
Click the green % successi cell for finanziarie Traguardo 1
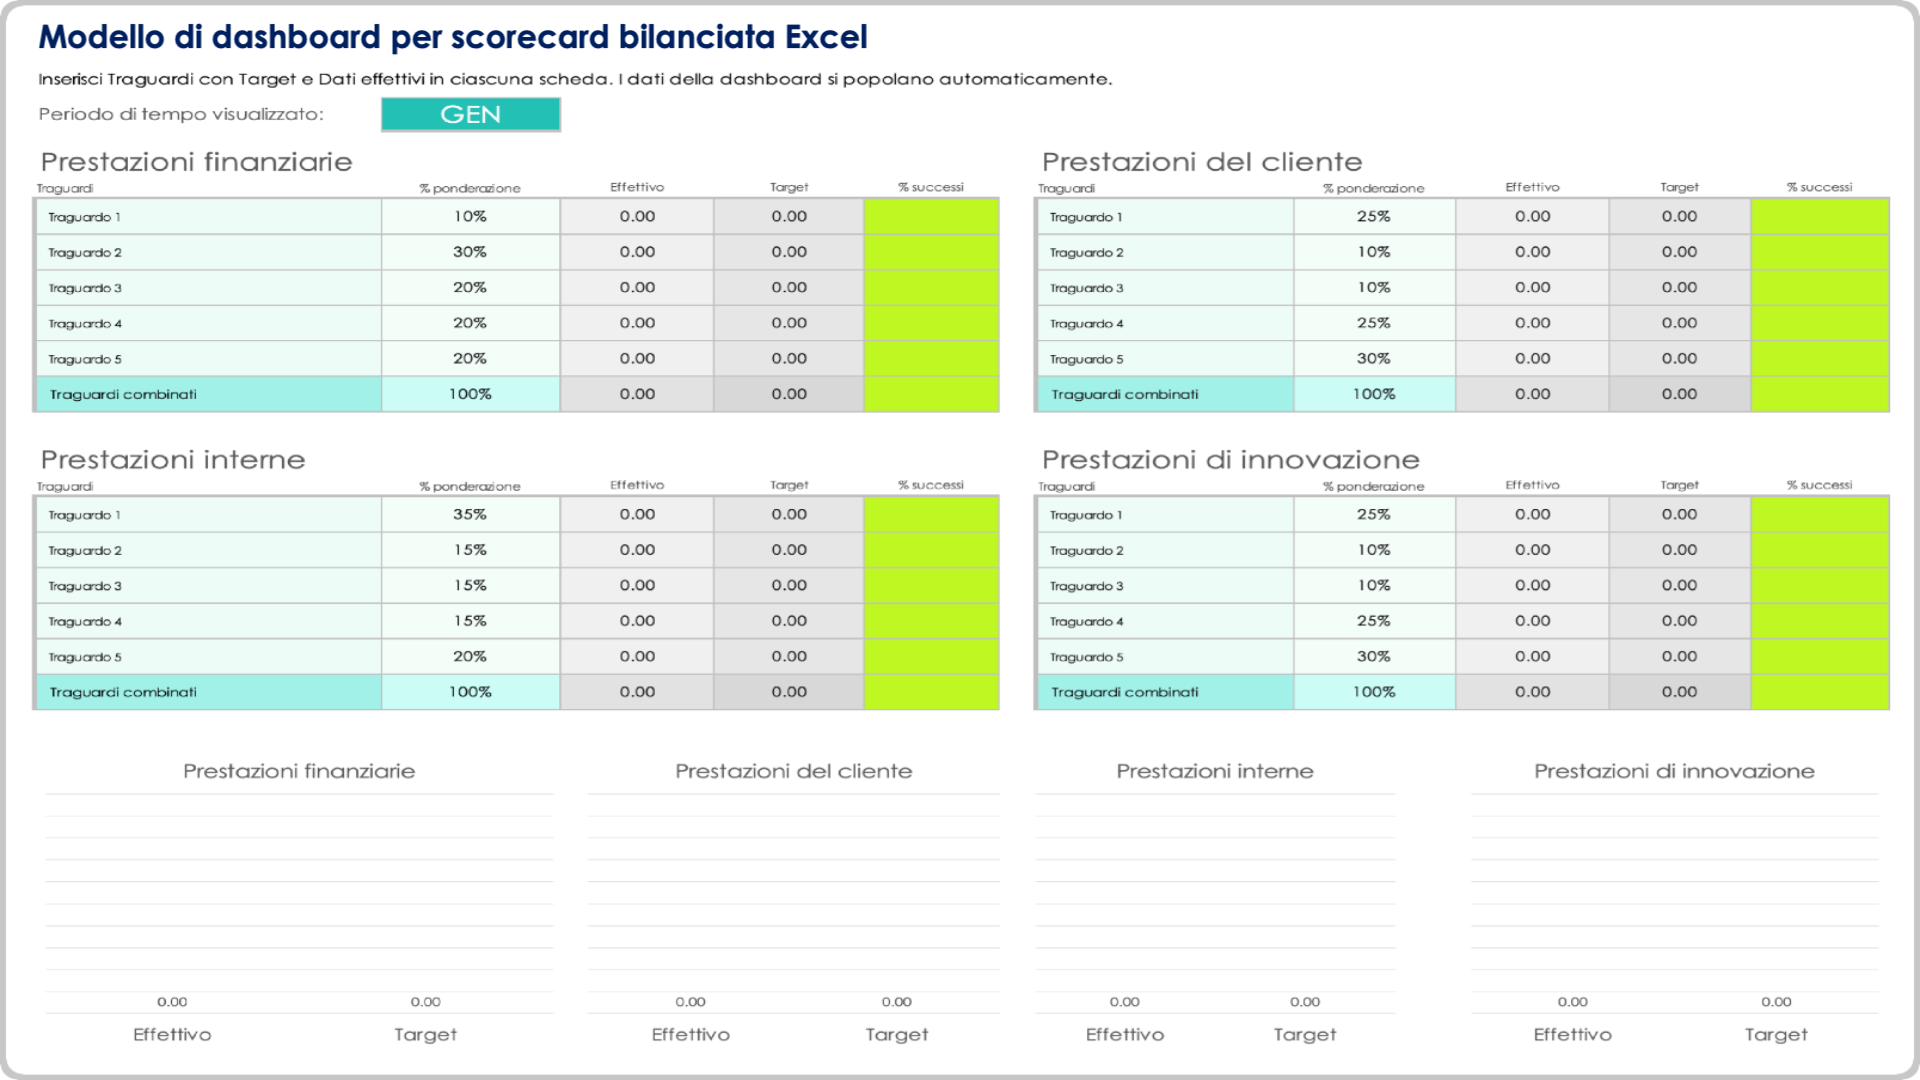click(931, 217)
